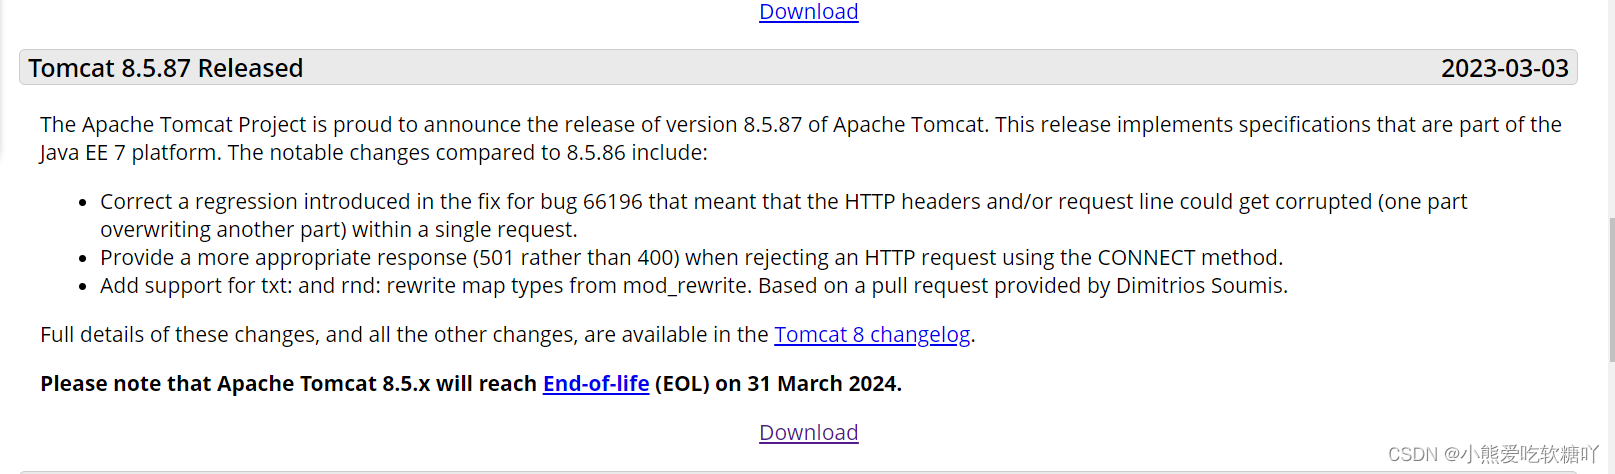
Task: Click the intro paragraph announcing version 8.5.87
Action: (800, 139)
